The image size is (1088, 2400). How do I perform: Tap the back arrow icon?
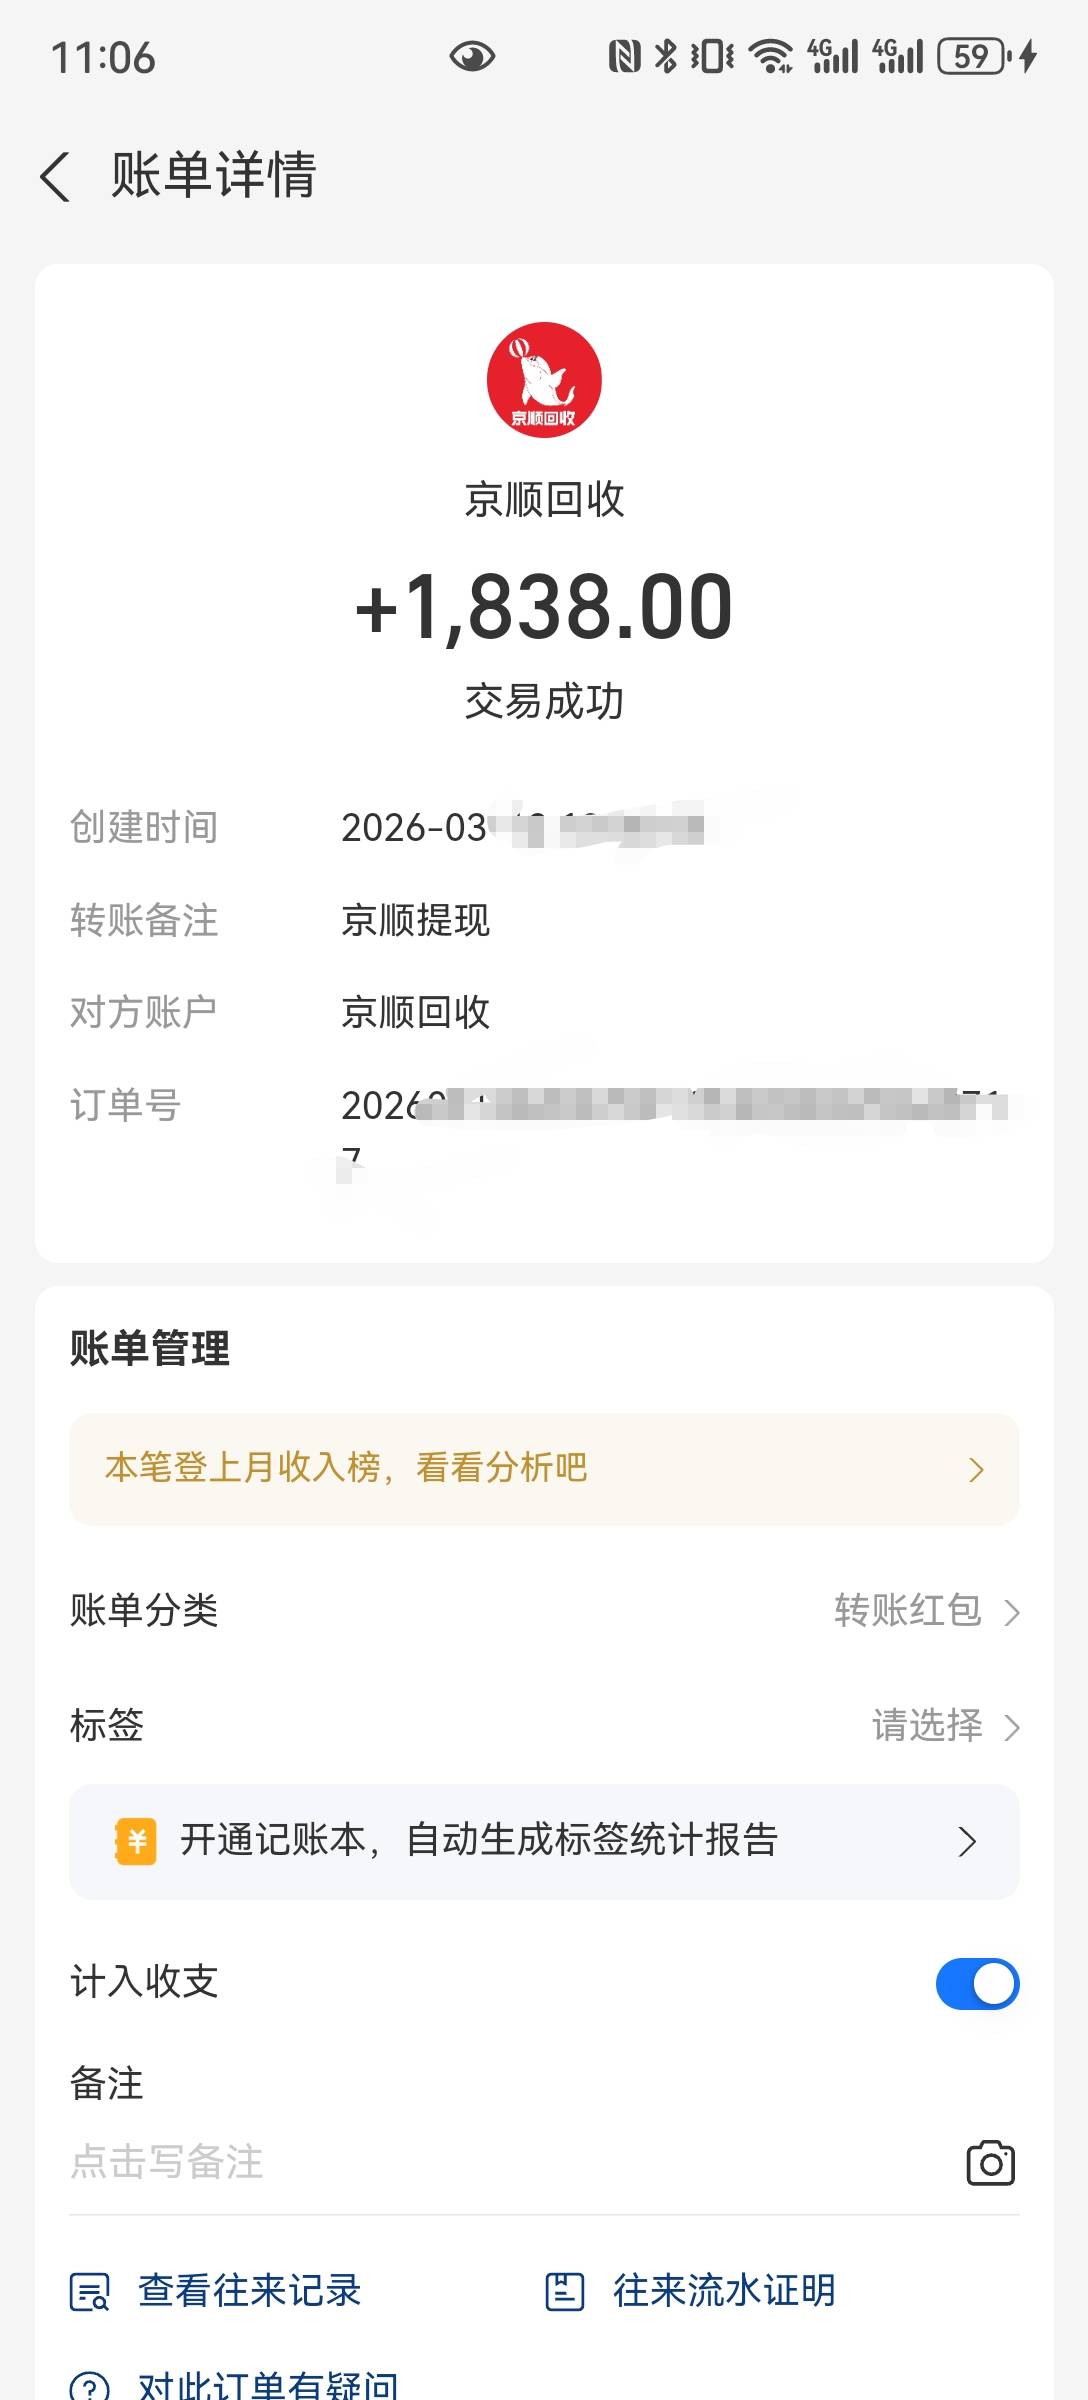click(56, 177)
